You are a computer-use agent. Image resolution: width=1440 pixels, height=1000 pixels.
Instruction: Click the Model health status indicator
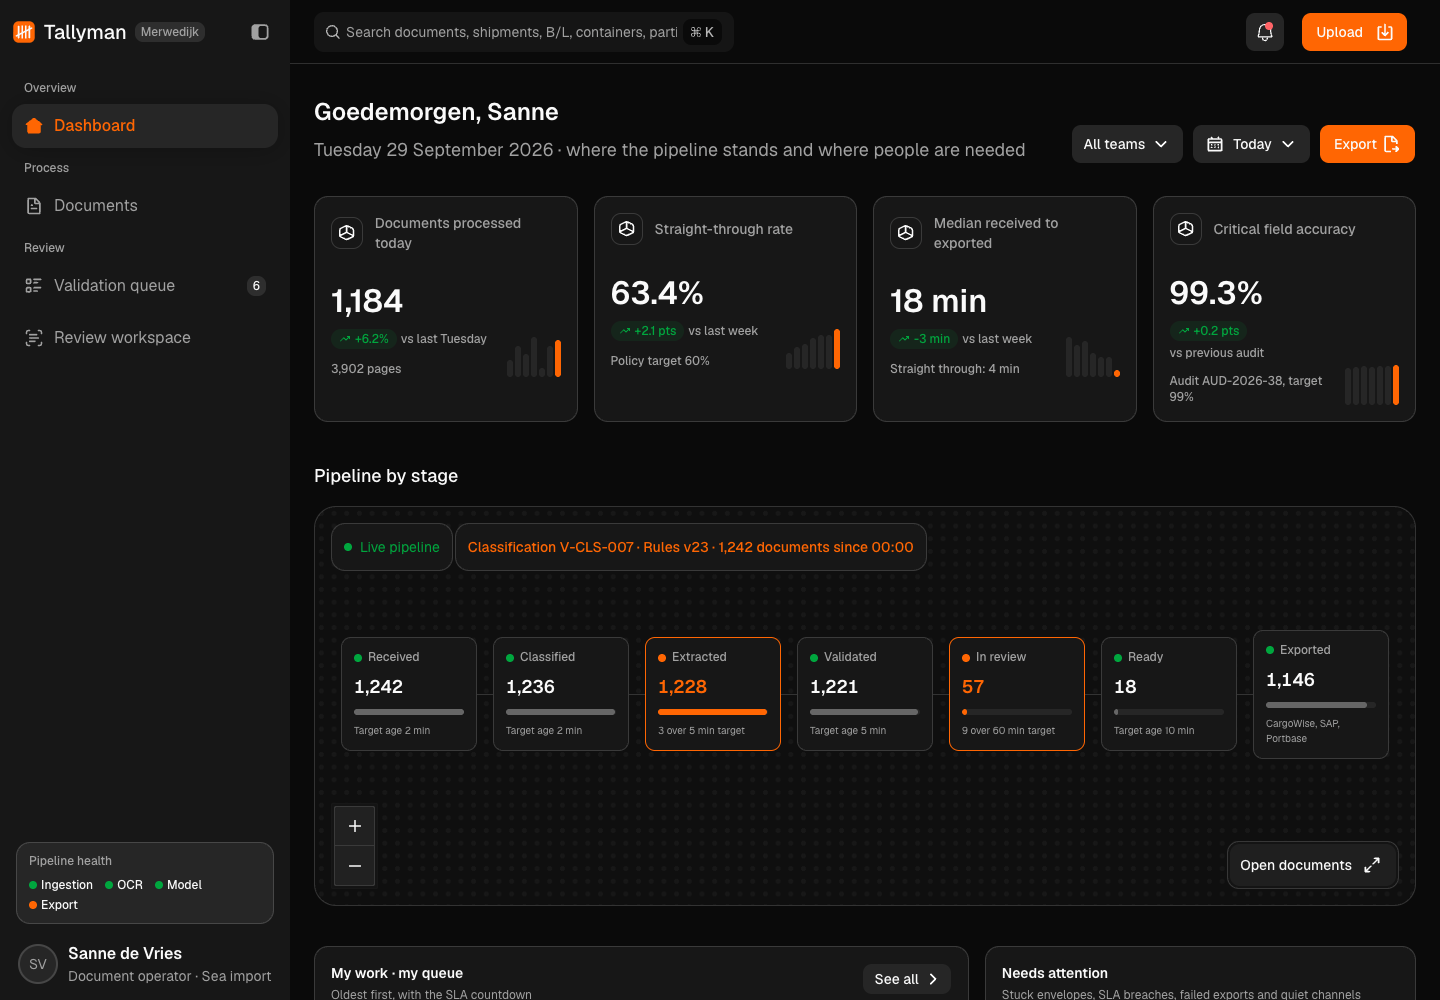tap(179, 885)
